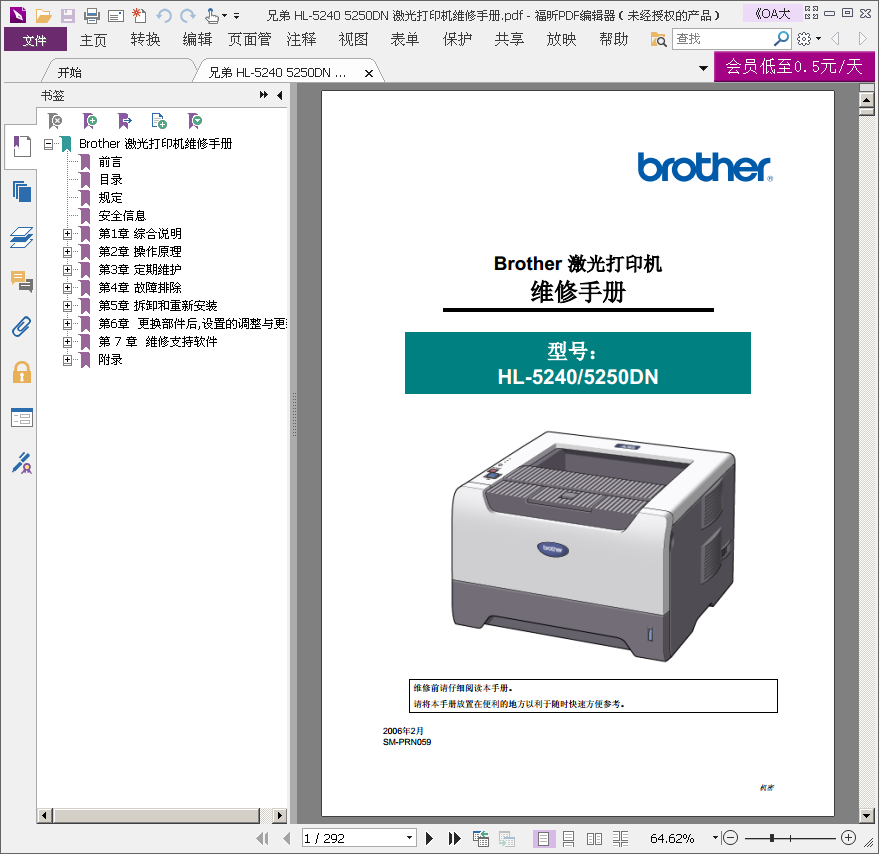The image size is (879, 854).
Task: Switch to the 主页 ribbon tab
Action: pos(93,40)
